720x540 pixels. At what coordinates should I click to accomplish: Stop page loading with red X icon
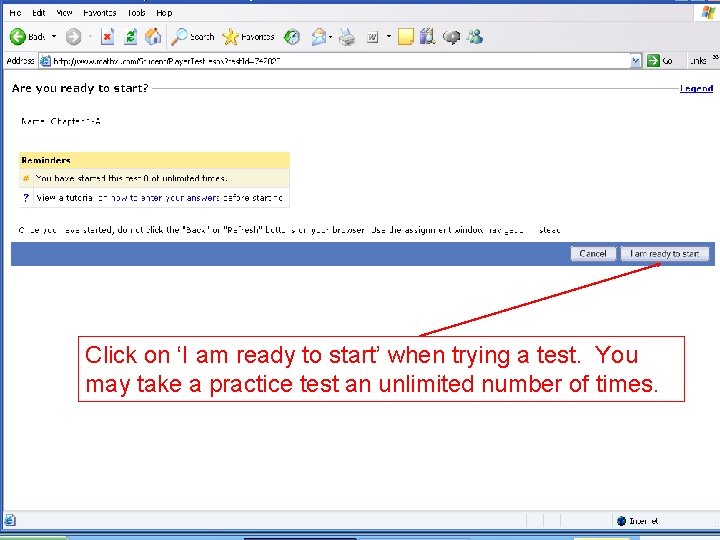107,37
